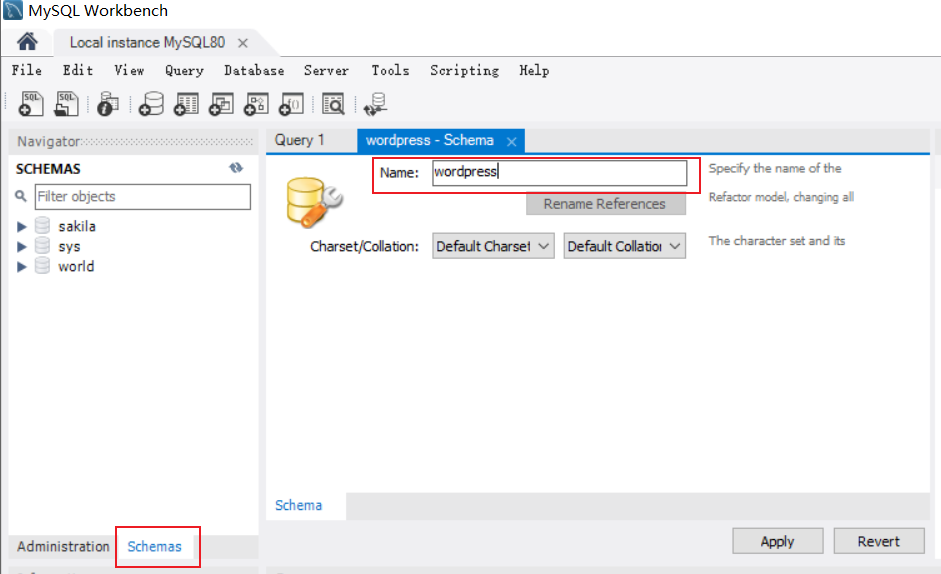Click the Rename References button
Image resolution: width=941 pixels, height=574 pixels.
tap(605, 204)
